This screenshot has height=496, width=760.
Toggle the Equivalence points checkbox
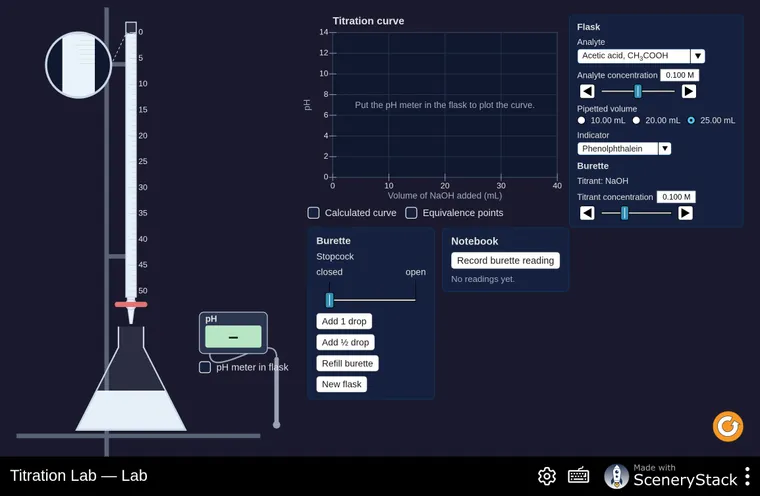coord(411,213)
